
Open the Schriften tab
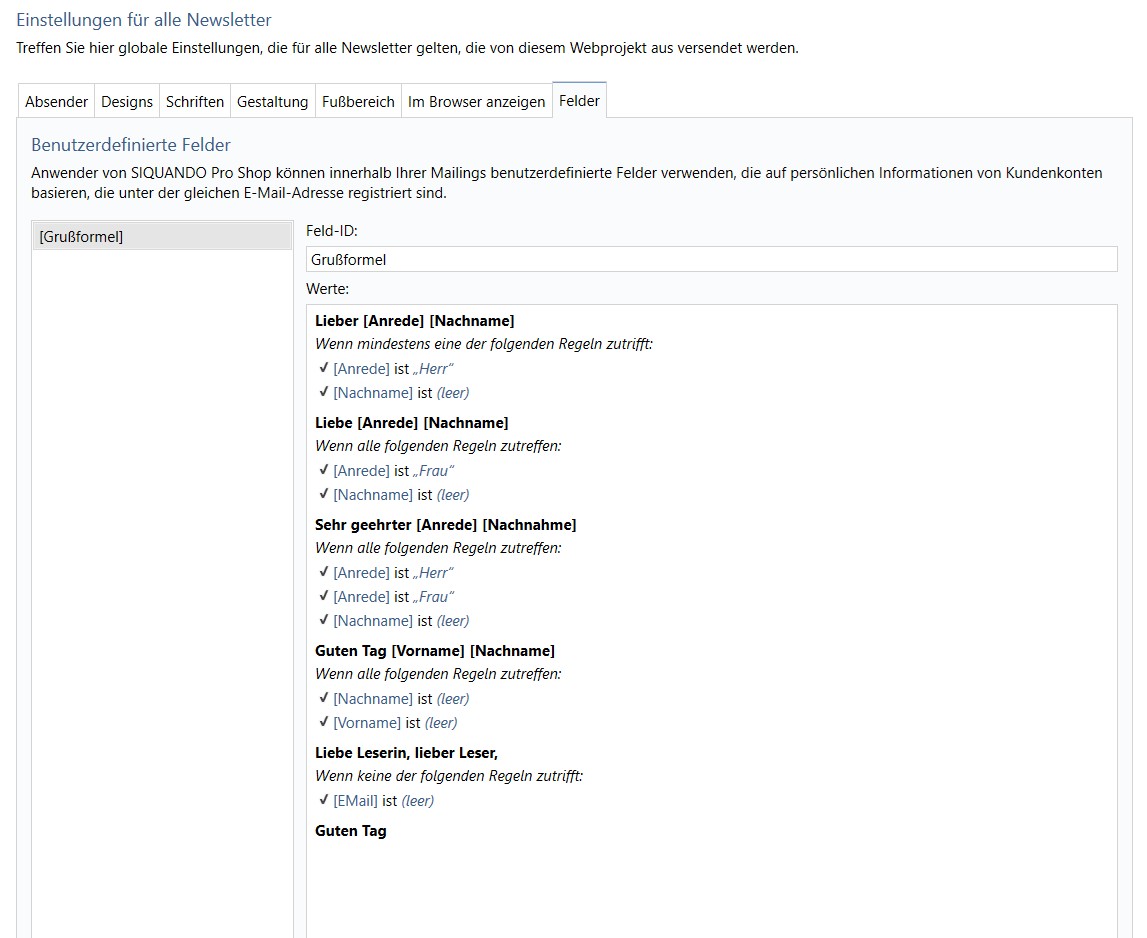click(x=195, y=102)
